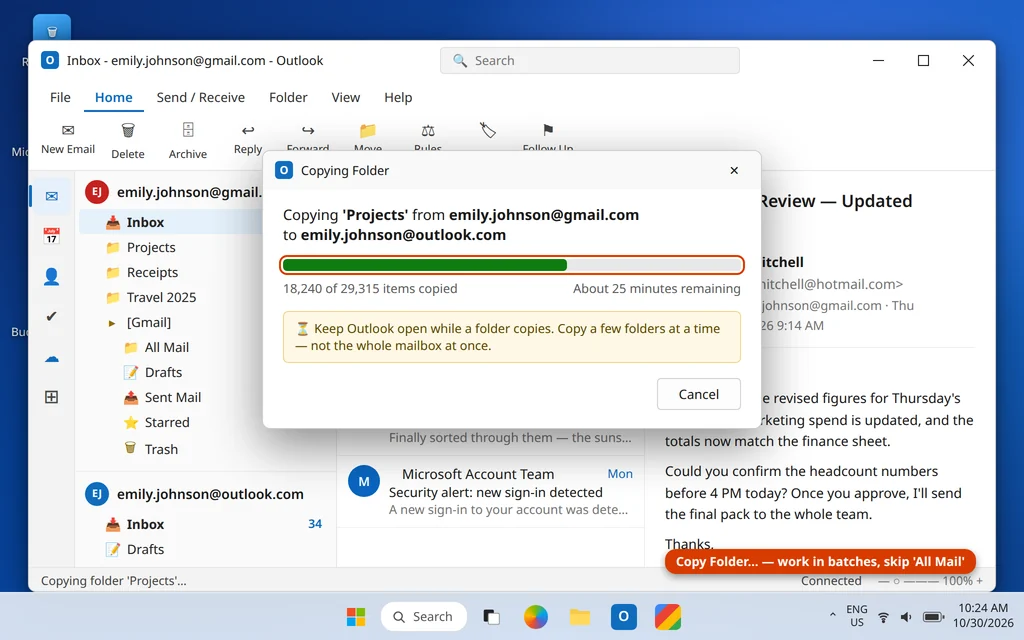
Task: Click 'Connected' status bar text
Action: (831, 581)
